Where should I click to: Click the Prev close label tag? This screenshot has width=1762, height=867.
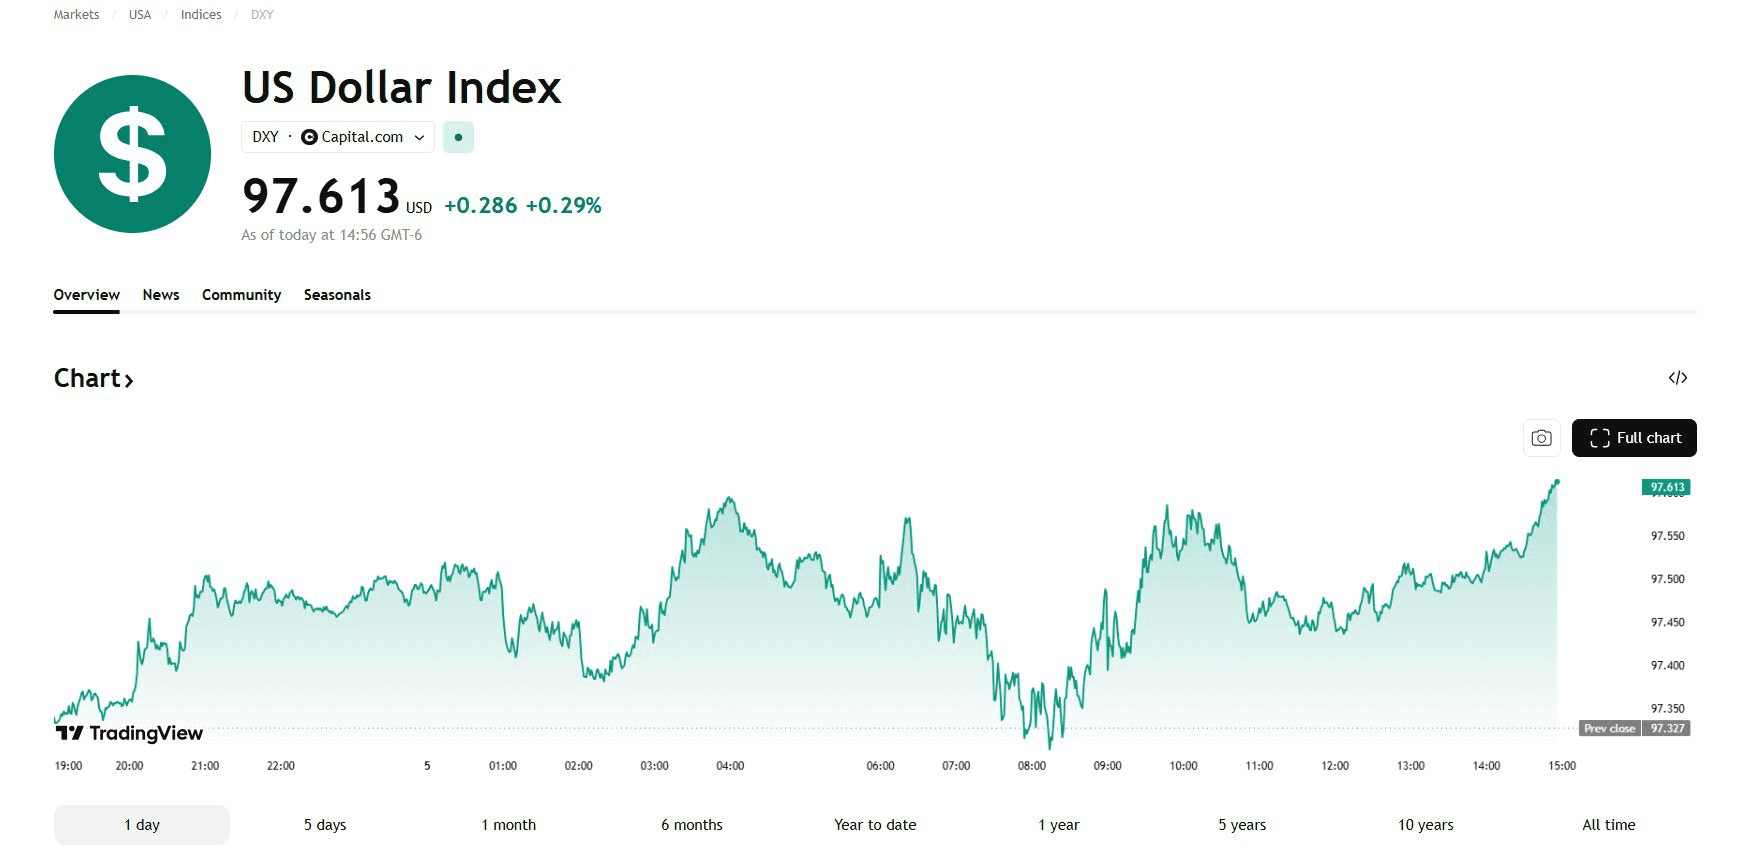tap(1609, 728)
